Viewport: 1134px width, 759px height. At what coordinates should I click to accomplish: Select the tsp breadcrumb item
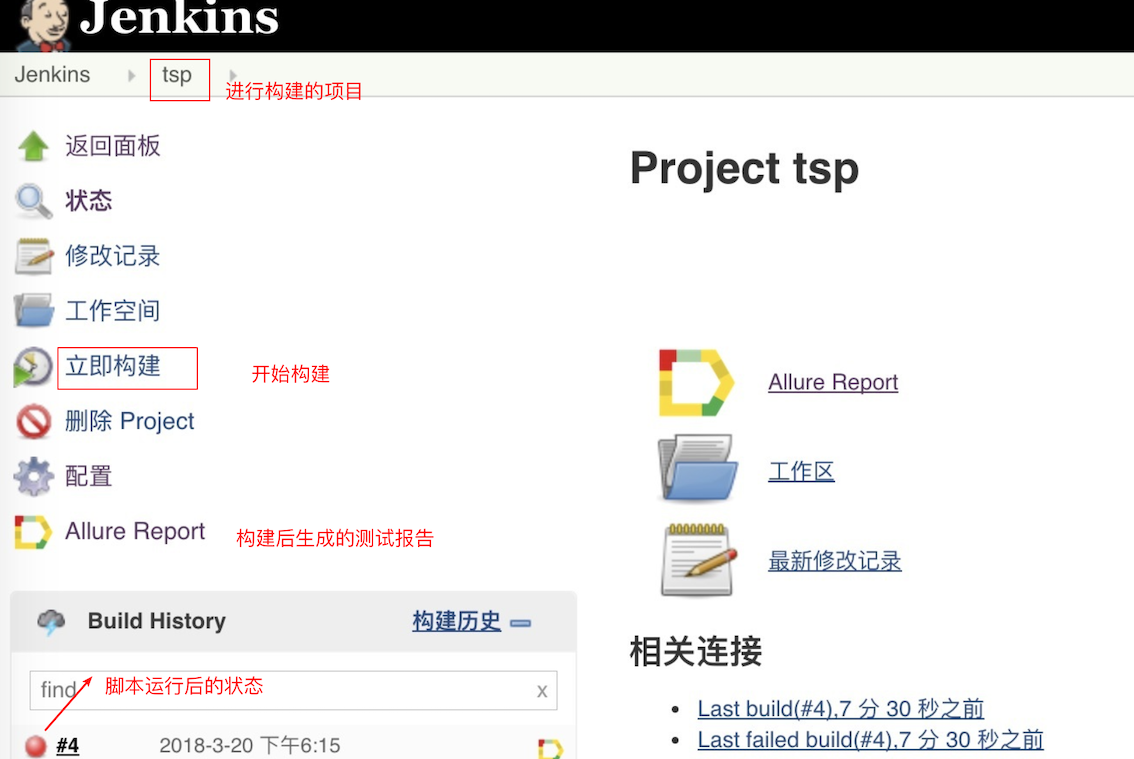[x=177, y=75]
